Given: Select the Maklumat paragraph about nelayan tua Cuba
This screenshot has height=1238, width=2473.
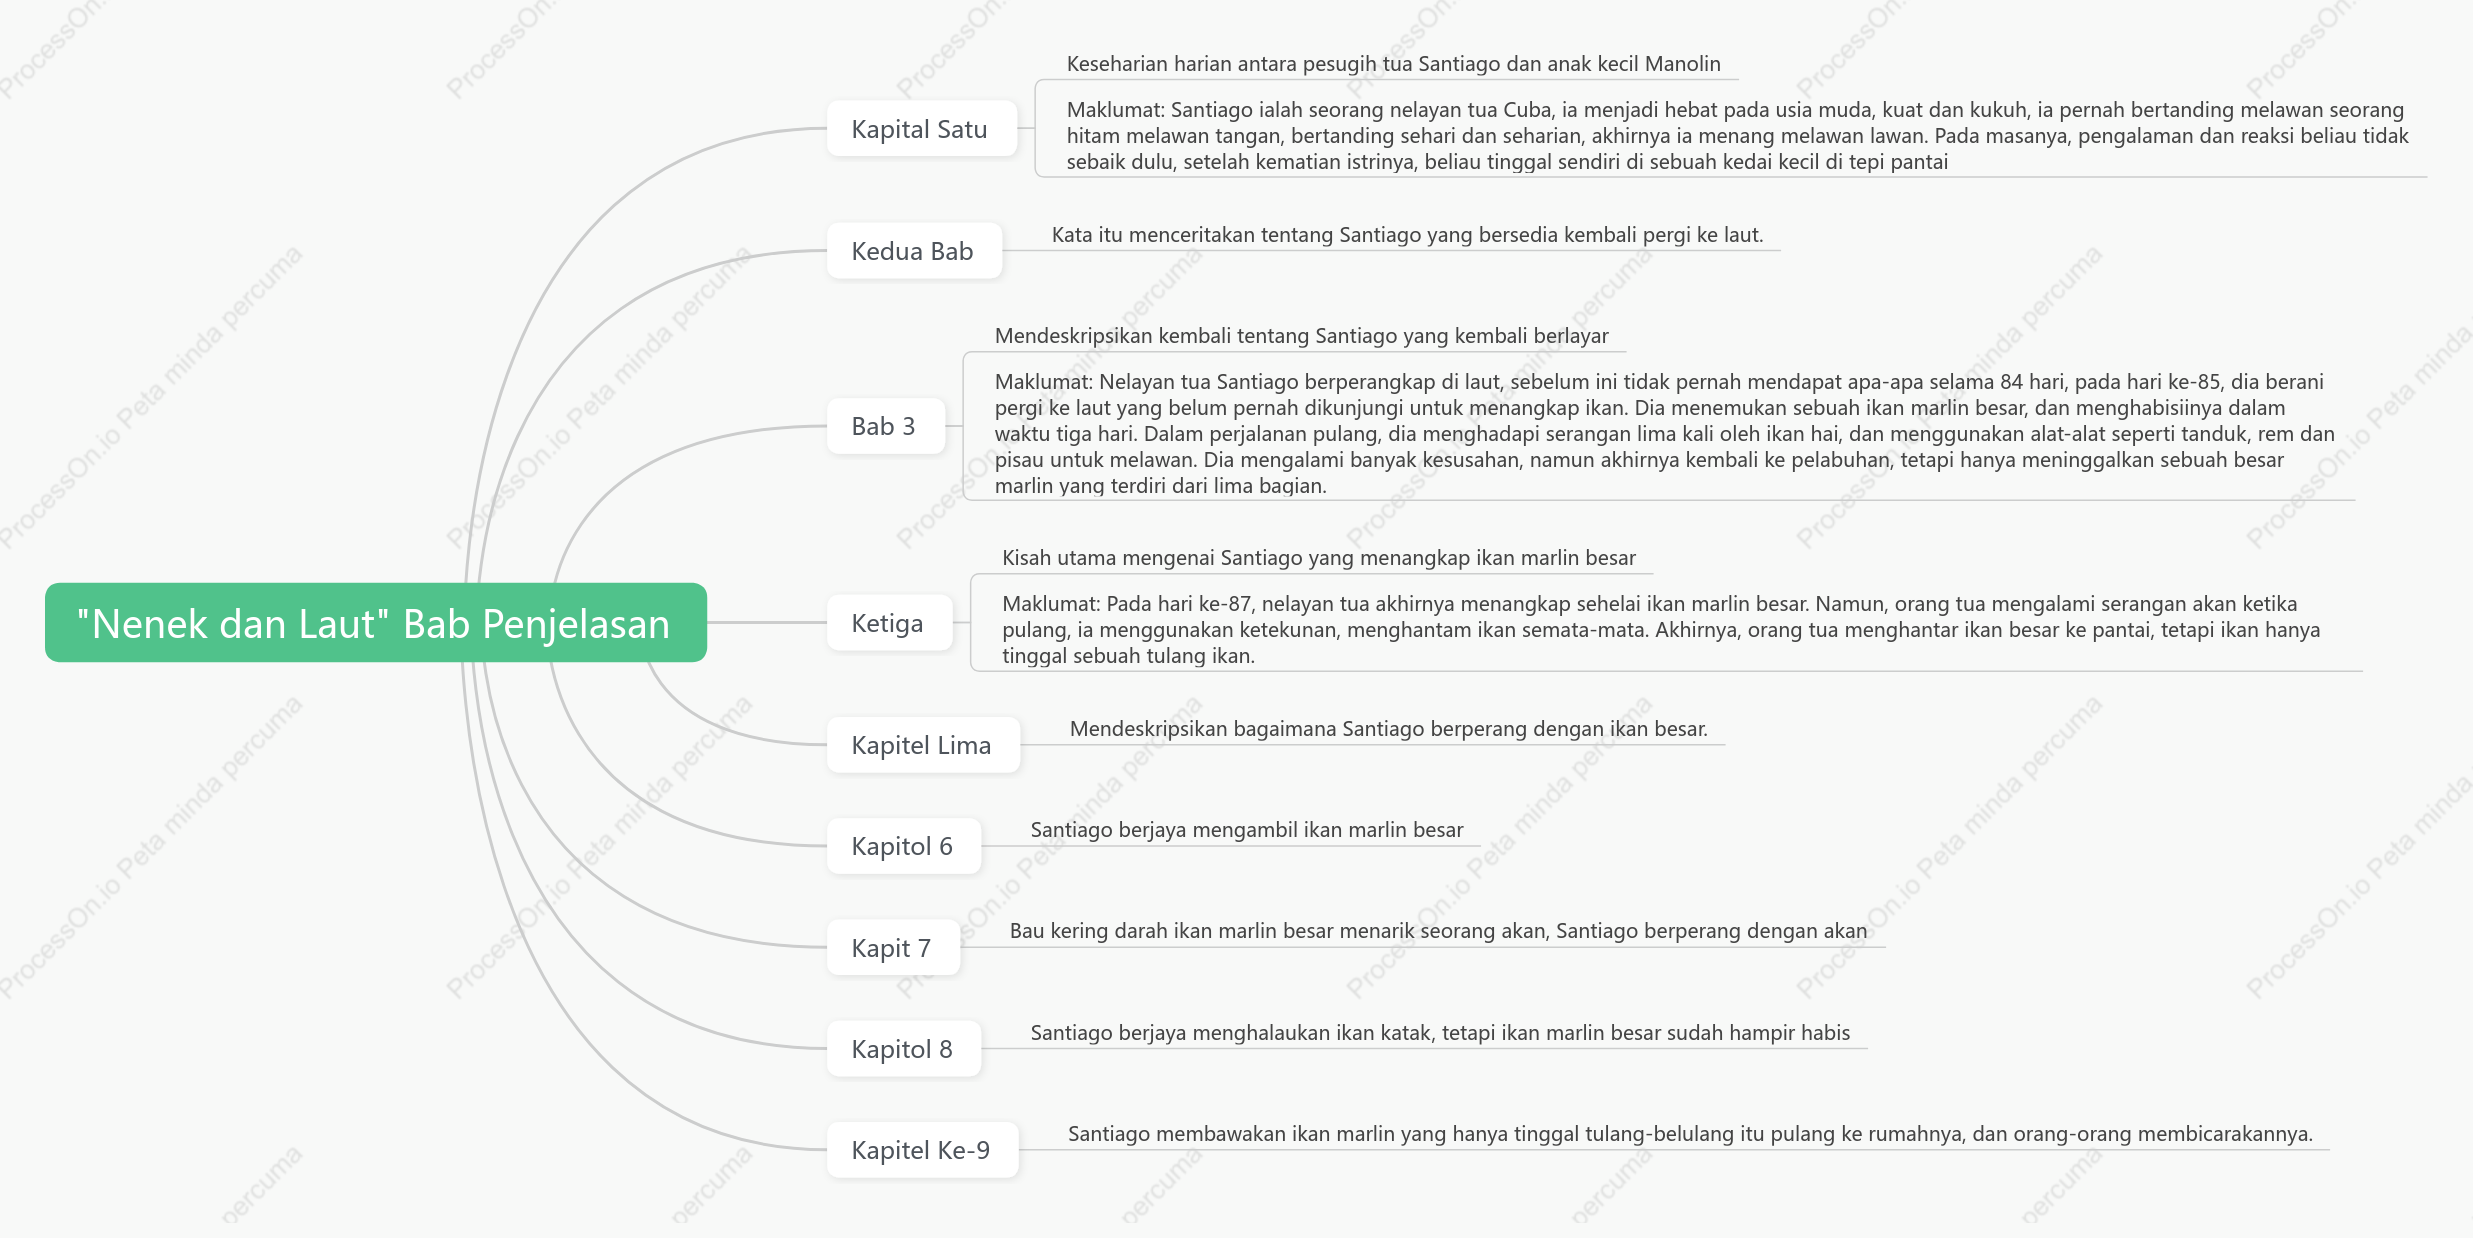Looking at the screenshot, I should pos(1737,135).
